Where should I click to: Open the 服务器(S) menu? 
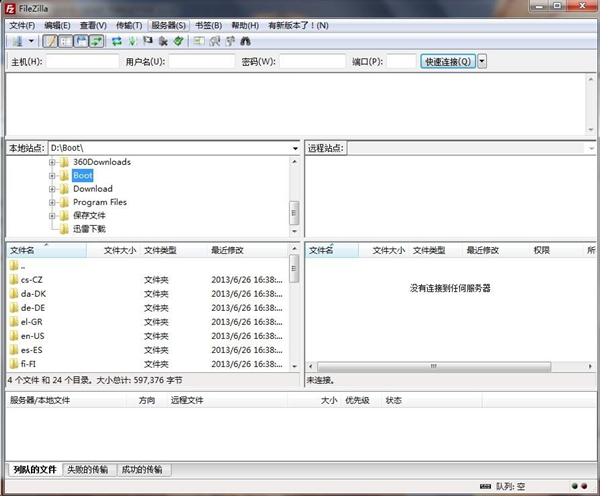point(168,26)
